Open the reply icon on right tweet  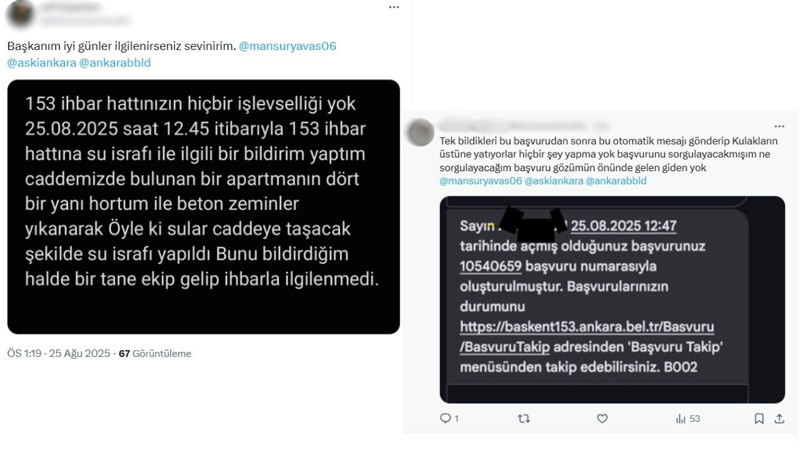click(x=445, y=418)
